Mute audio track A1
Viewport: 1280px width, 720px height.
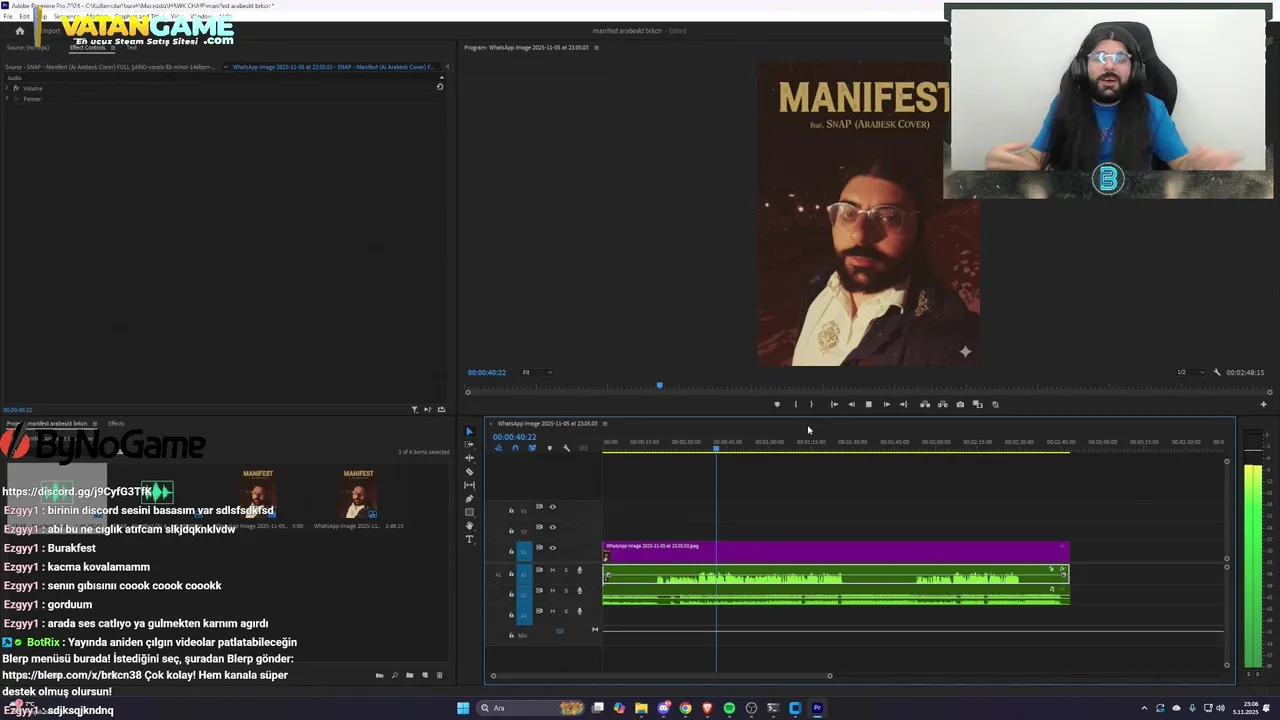coord(552,570)
